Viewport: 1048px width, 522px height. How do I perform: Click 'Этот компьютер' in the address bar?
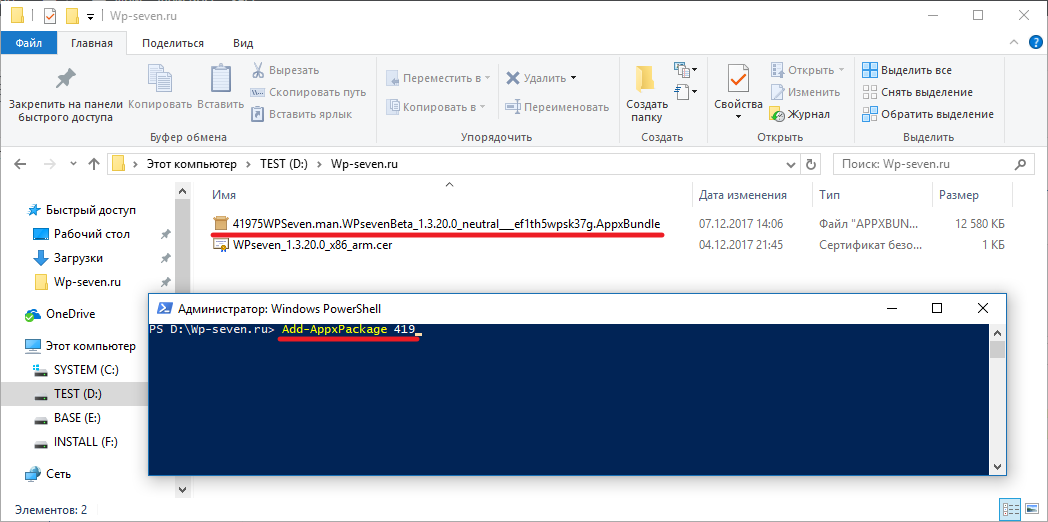[192, 164]
